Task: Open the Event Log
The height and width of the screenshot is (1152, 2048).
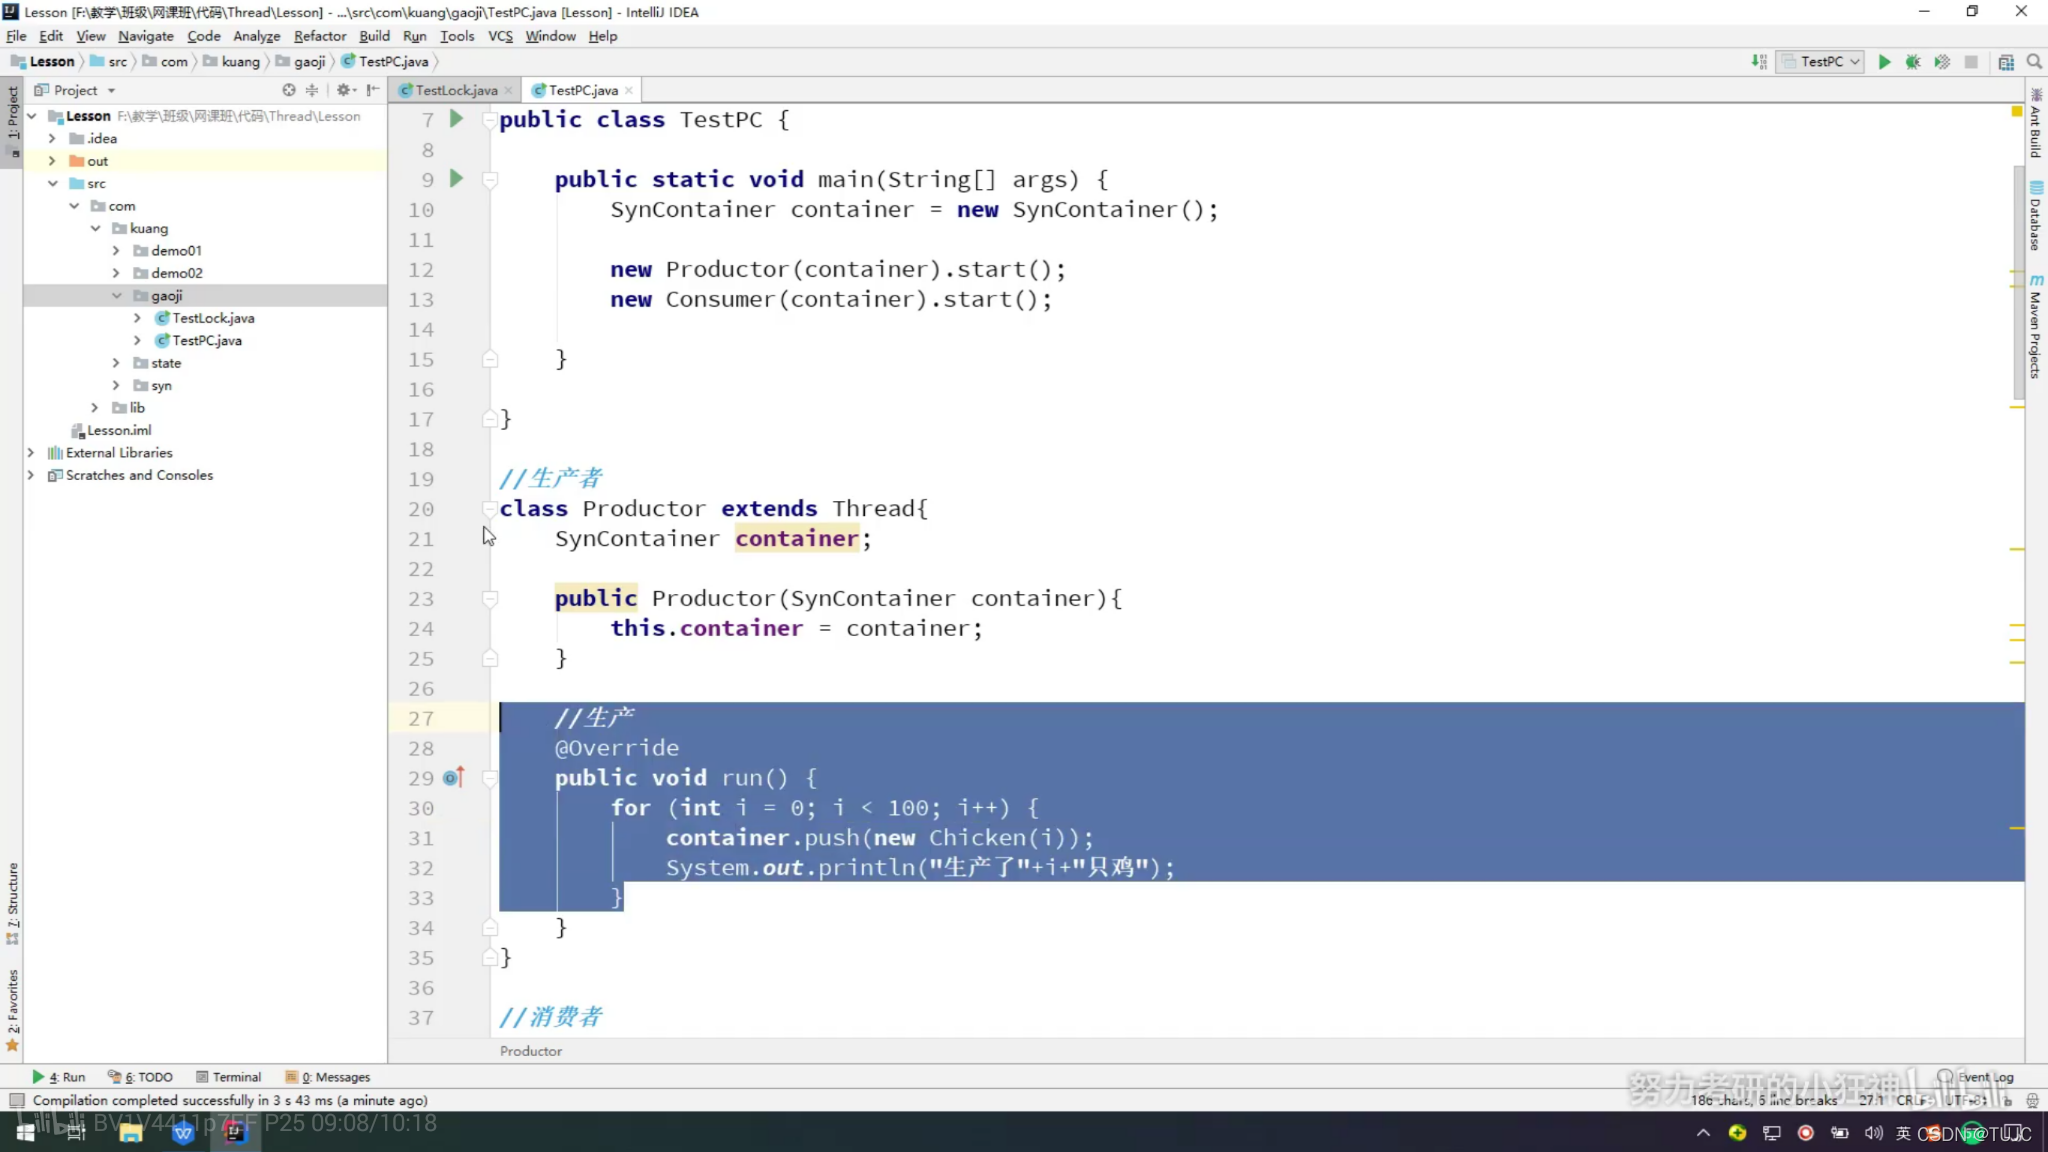Action: pyautogui.click(x=1976, y=1077)
